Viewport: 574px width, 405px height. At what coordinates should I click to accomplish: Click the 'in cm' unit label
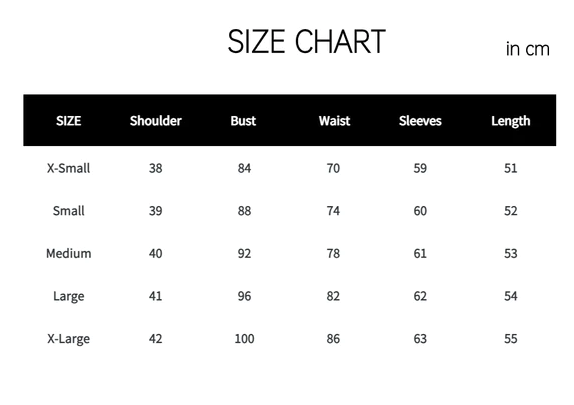click(528, 49)
